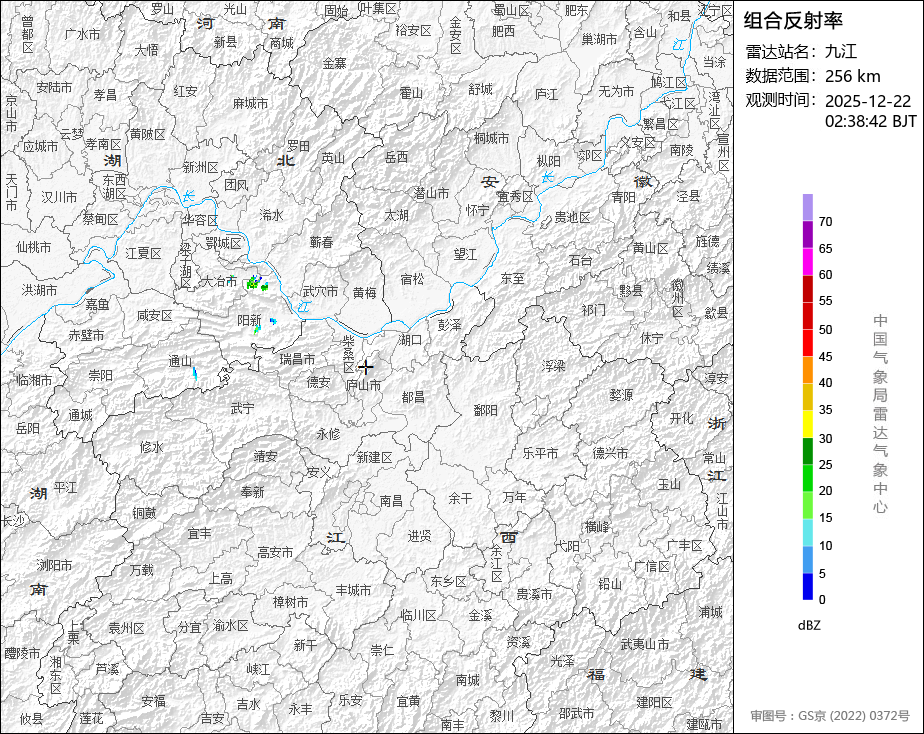Image resolution: width=924 pixels, height=734 pixels.
Task: Click the magenta 60-65 dBZ legend color
Action: pyautogui.click(x=807, y=262)
